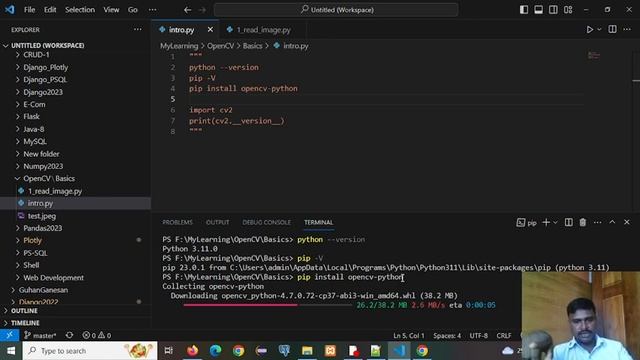Open 1_read_image.py in the explorer

tap(75, 191)
